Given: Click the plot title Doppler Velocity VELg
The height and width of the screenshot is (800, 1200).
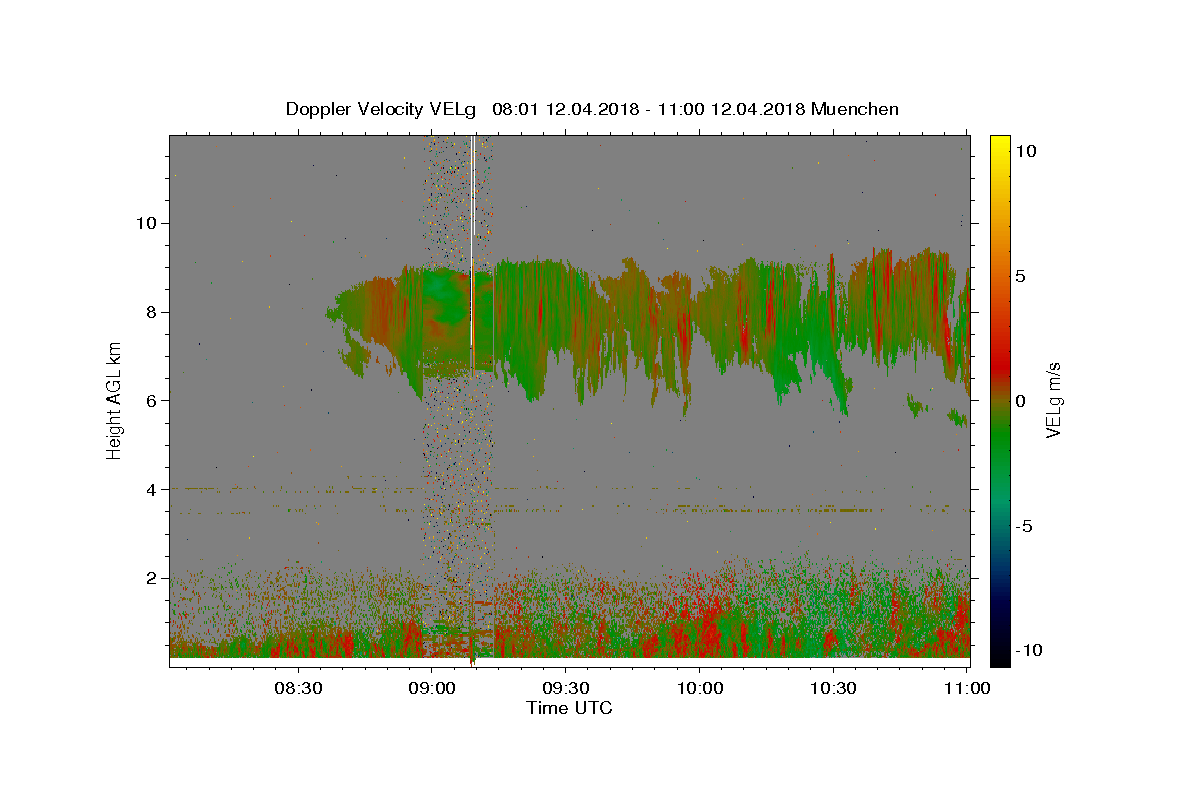Looking at the screenshot, I should (381, 109).
